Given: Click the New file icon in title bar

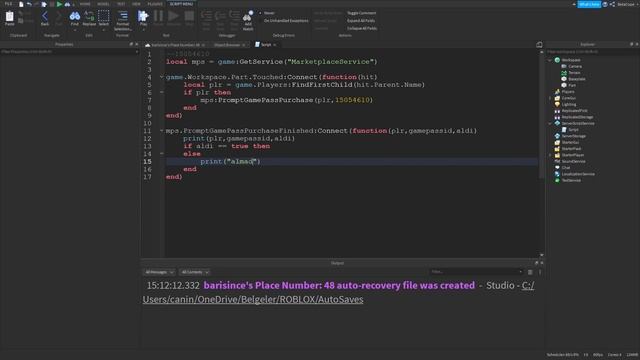Looking at the screenshot, I should click(x=21, y=4).
